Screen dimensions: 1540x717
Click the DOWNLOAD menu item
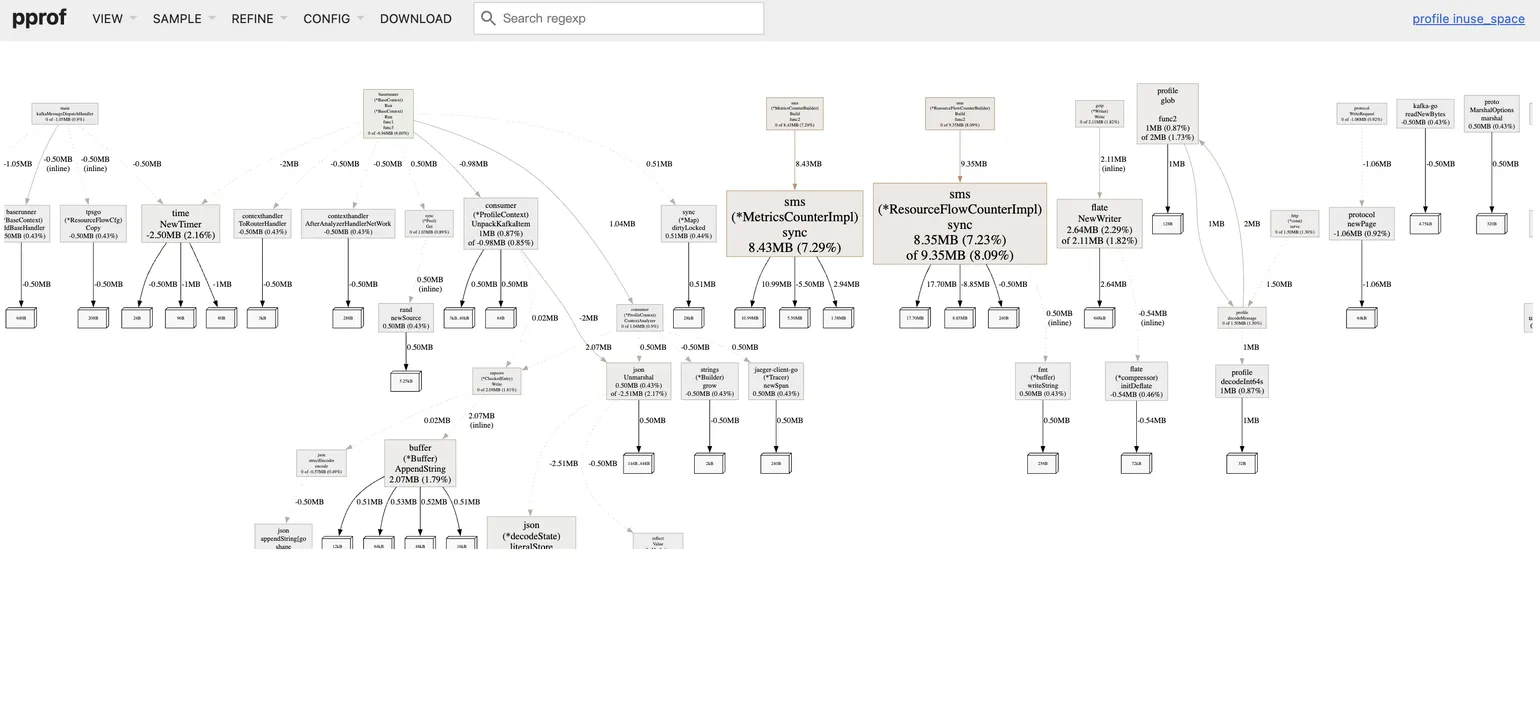tap(415, 19)
